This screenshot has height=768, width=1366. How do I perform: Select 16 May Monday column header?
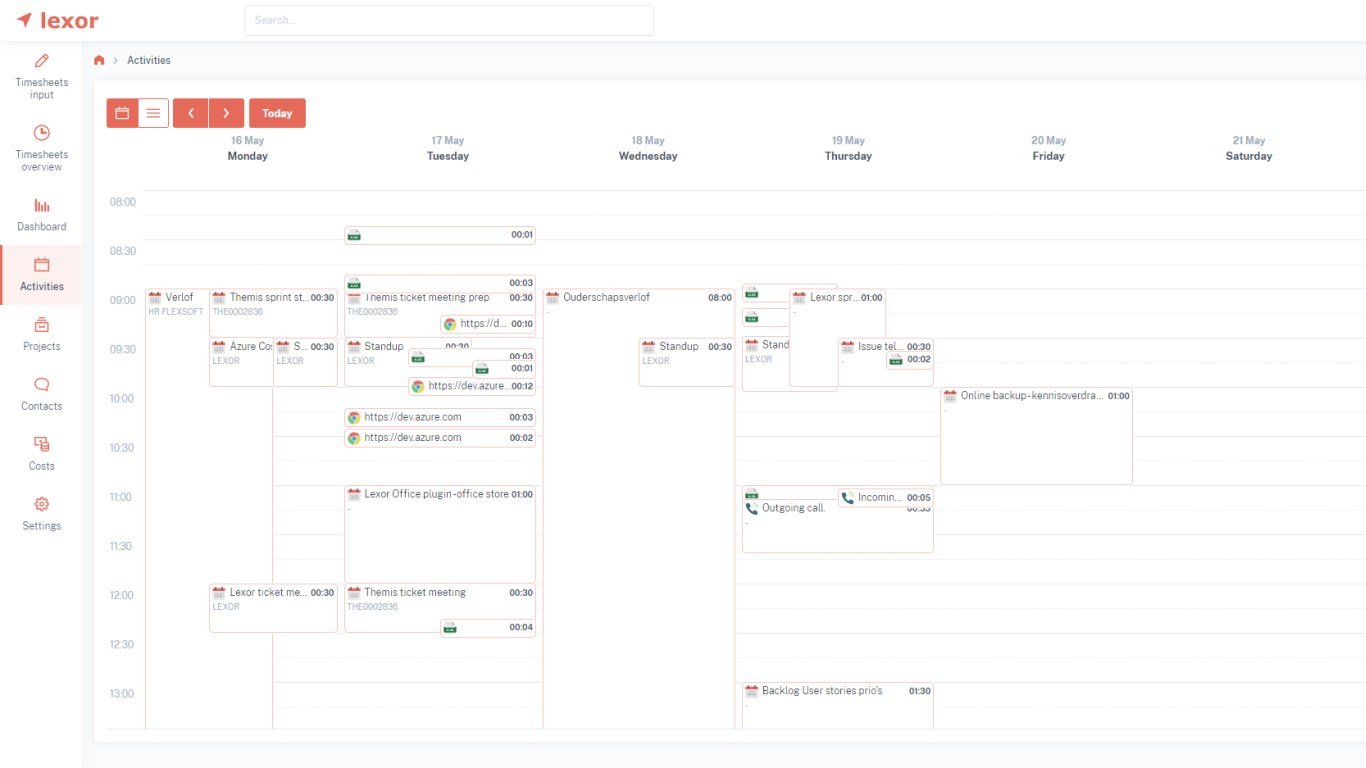coord(247,148)
